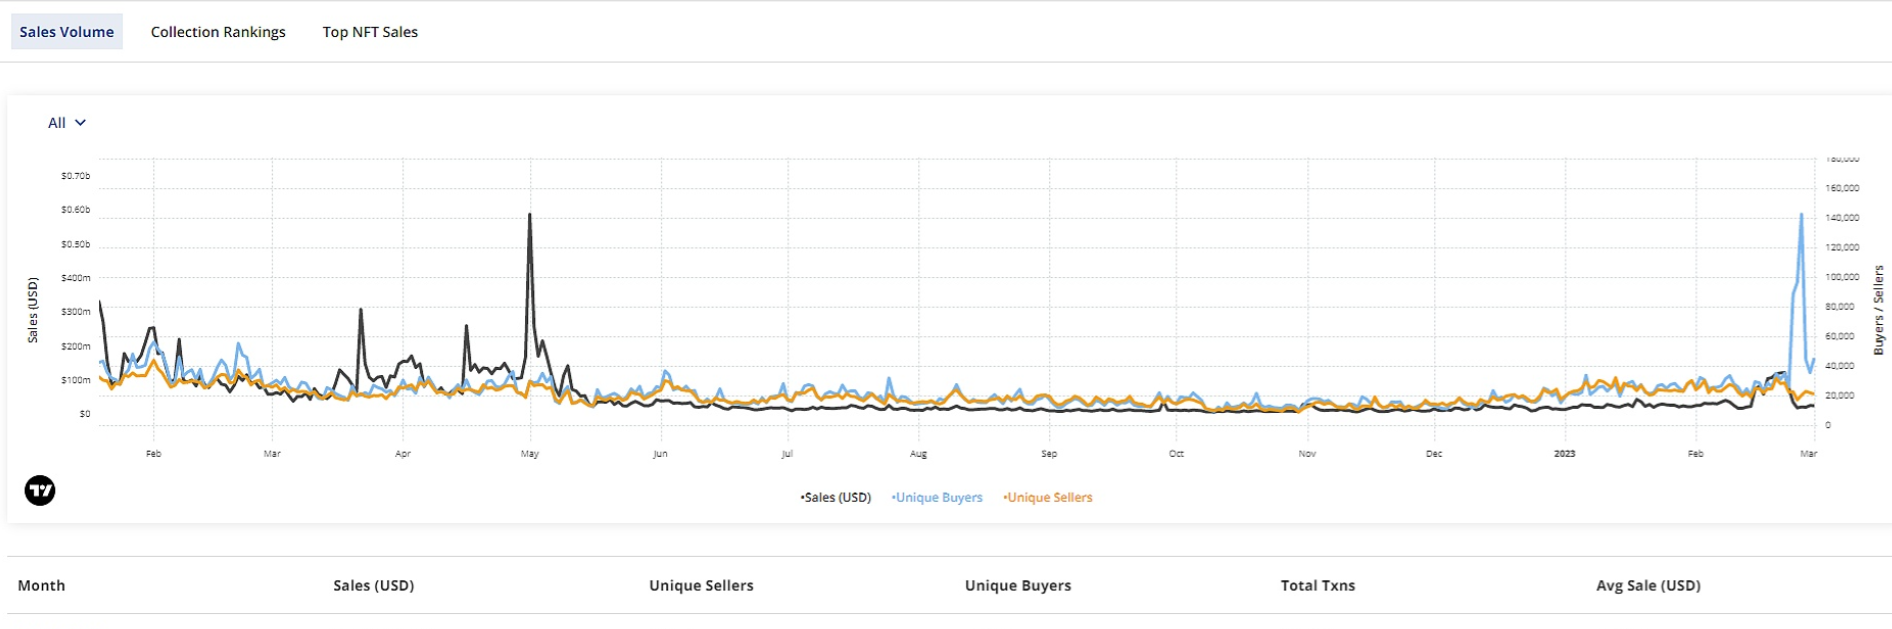
Task: Go to the Top NFT Sales tab
Action: pos(370,32)
